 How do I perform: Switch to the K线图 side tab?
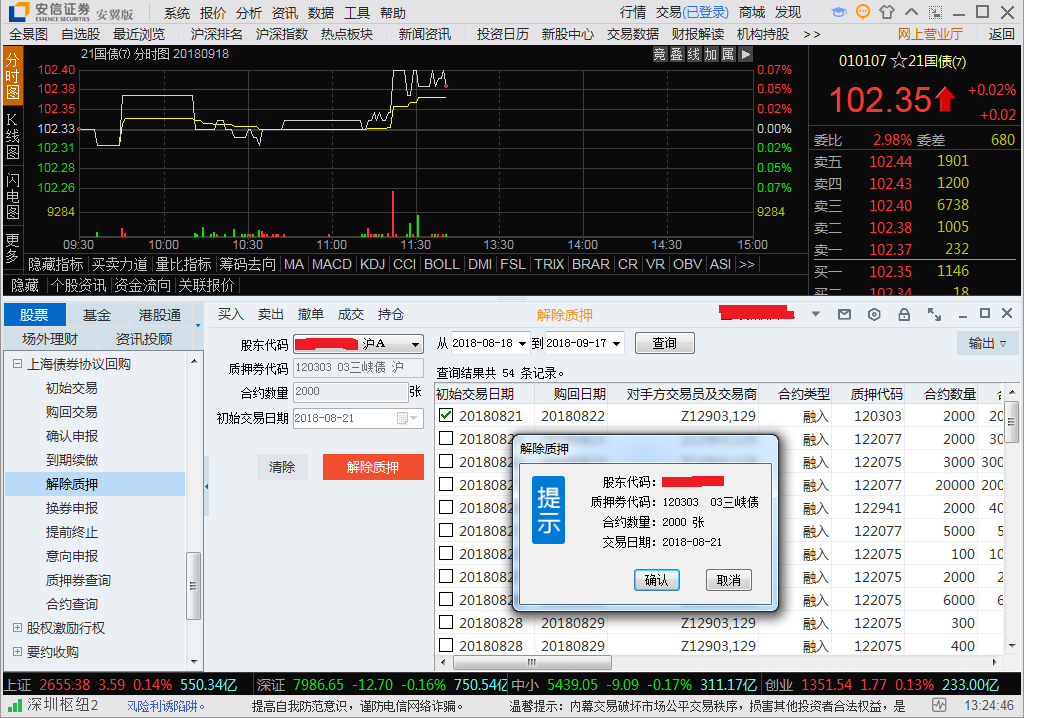(x=13, y=136)
